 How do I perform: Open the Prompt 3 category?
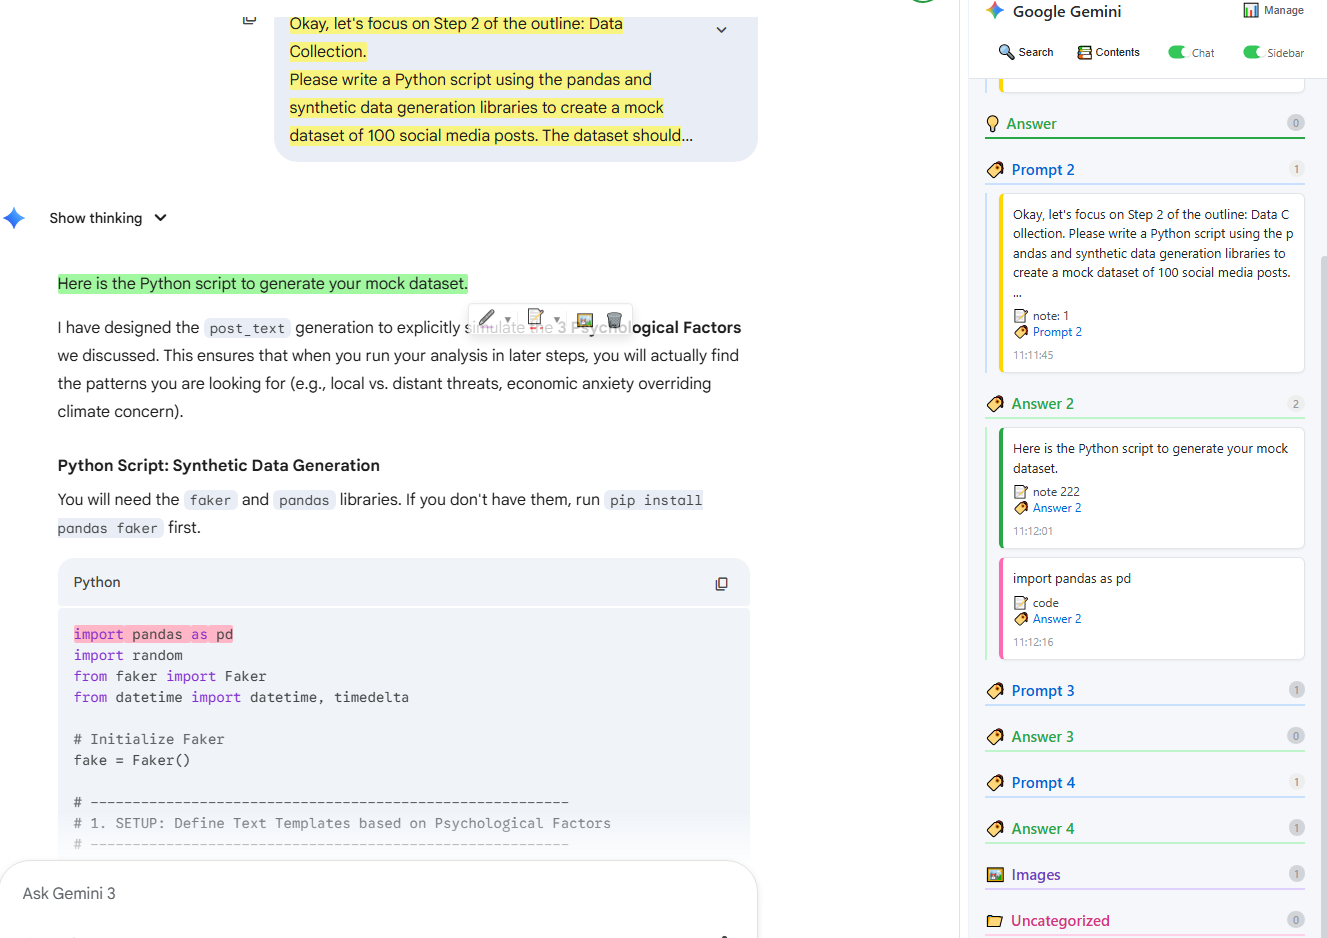1042,691
